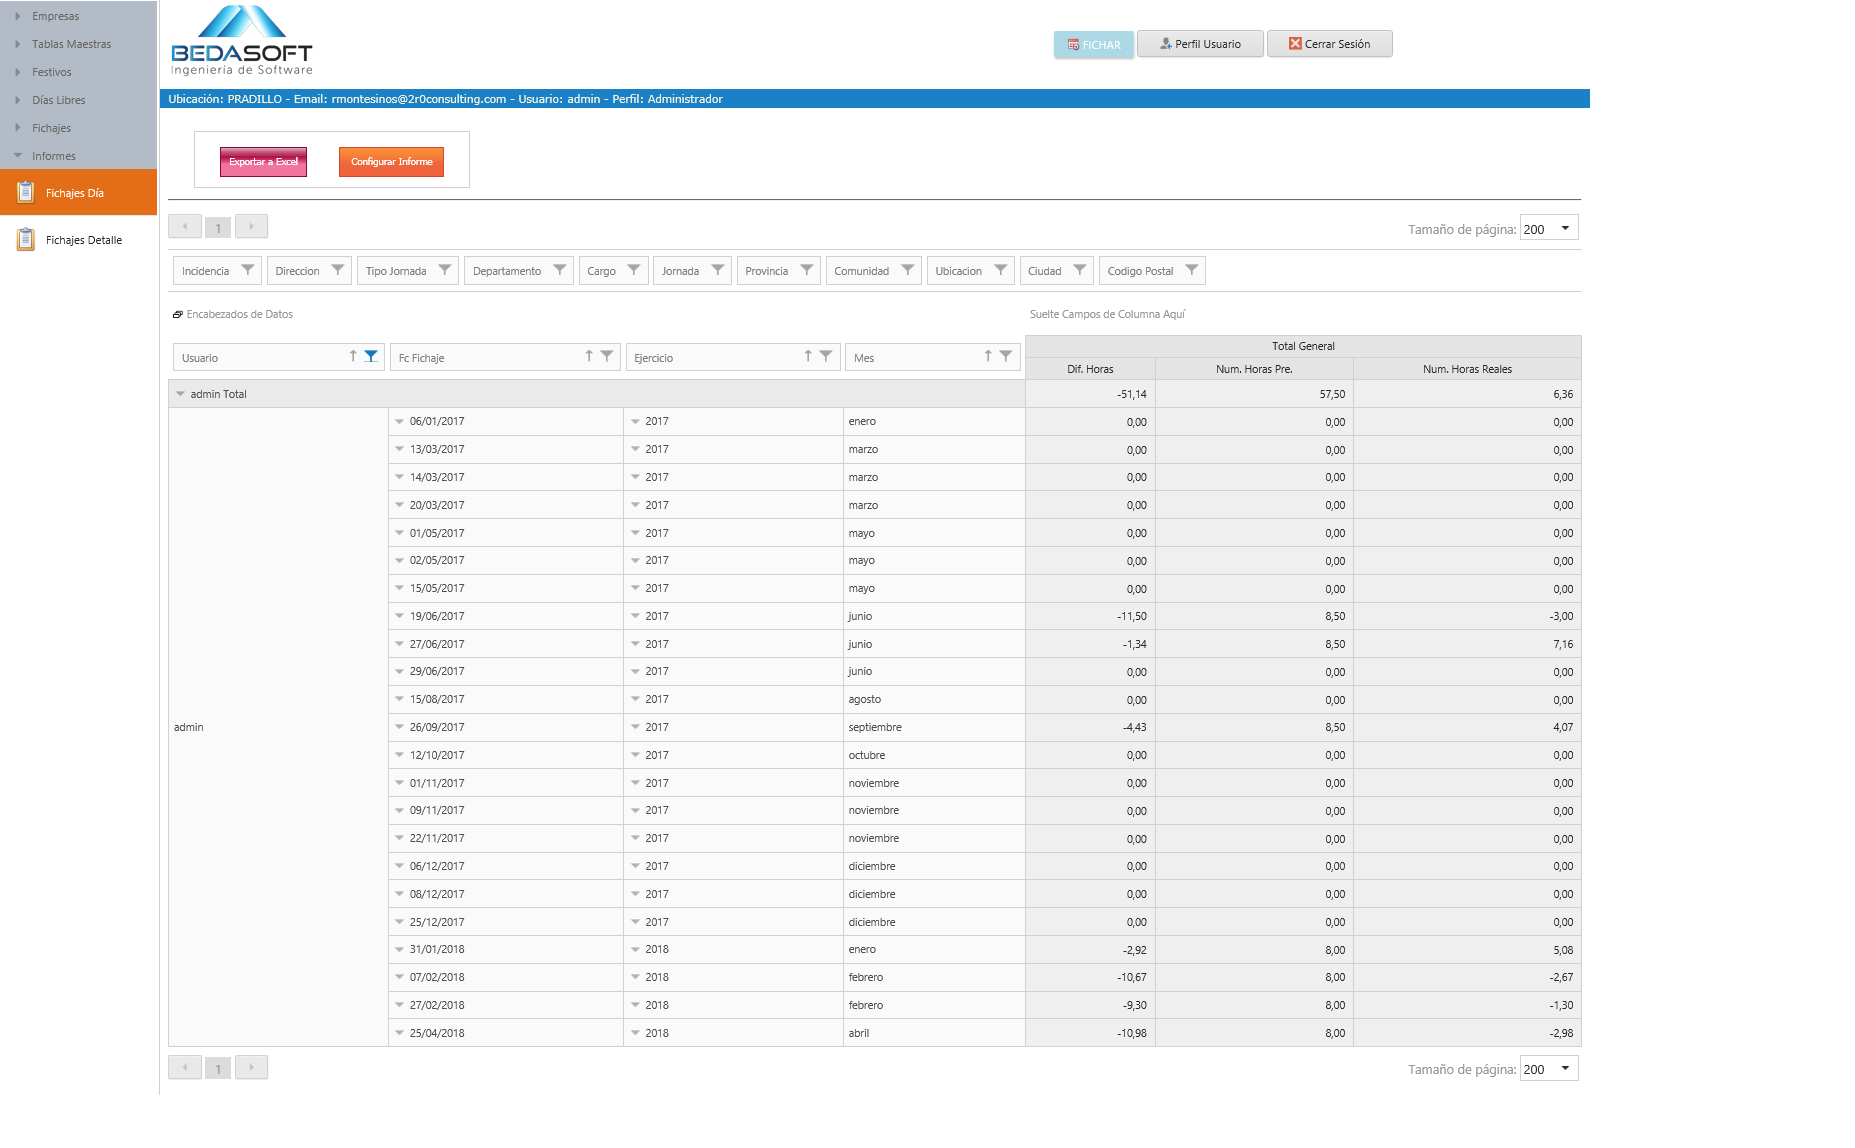
Task: Click sort arrow on Ejercicio field
Action: click(808, 356)
